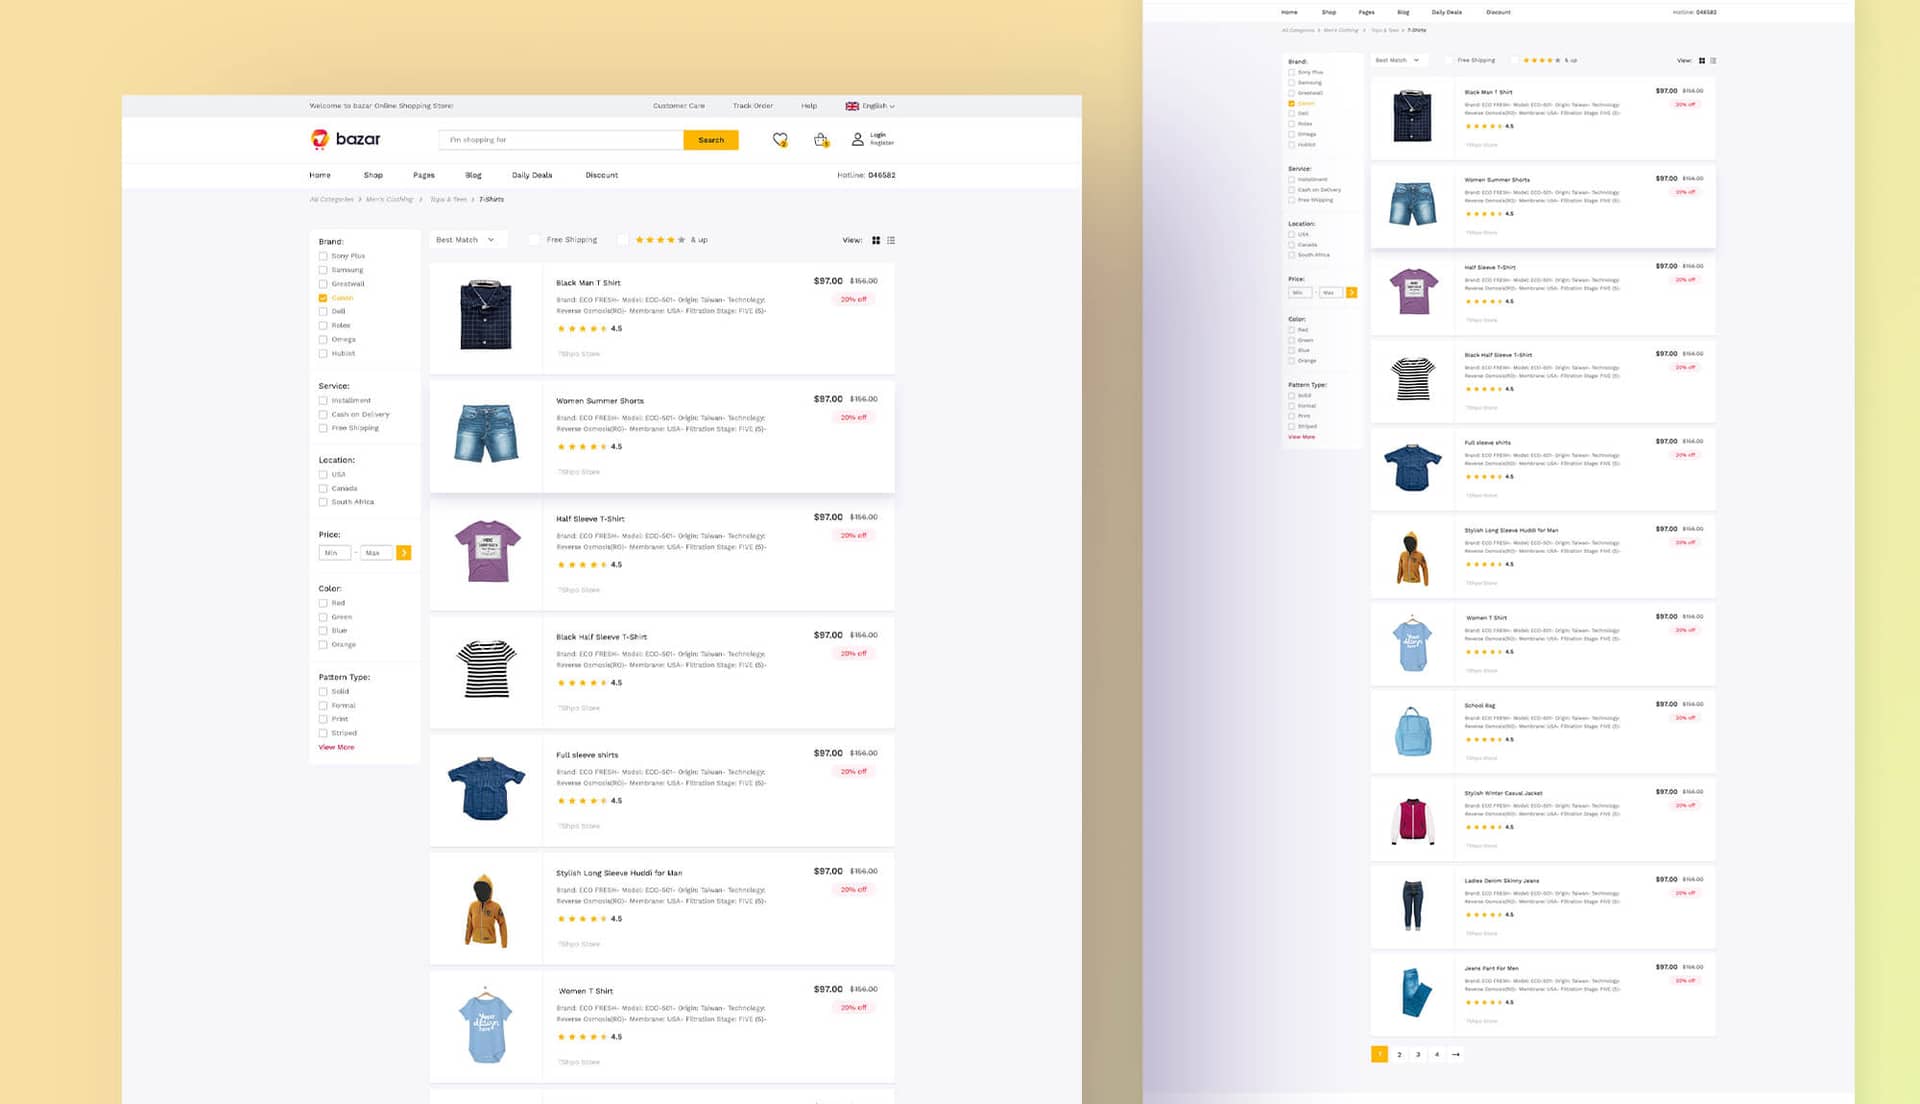Image resolution: width=1920 pixels, height=1104 pixels.
Task: Check South Africa location on left page
Action: pos(323,503)
